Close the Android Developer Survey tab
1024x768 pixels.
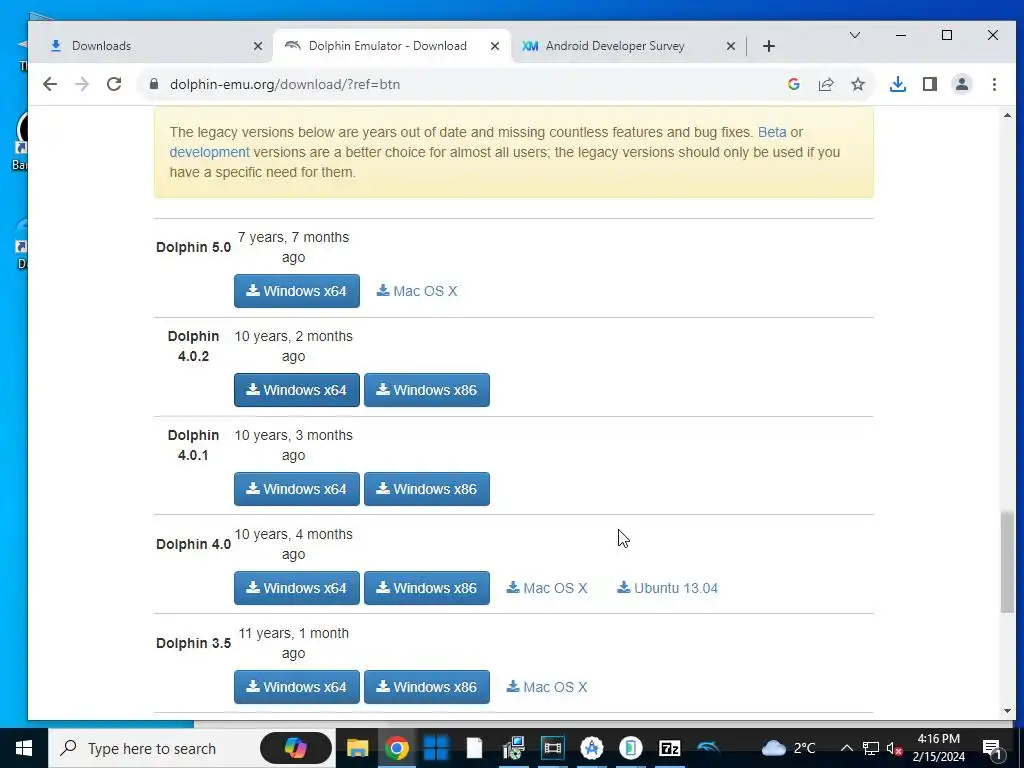731,46
